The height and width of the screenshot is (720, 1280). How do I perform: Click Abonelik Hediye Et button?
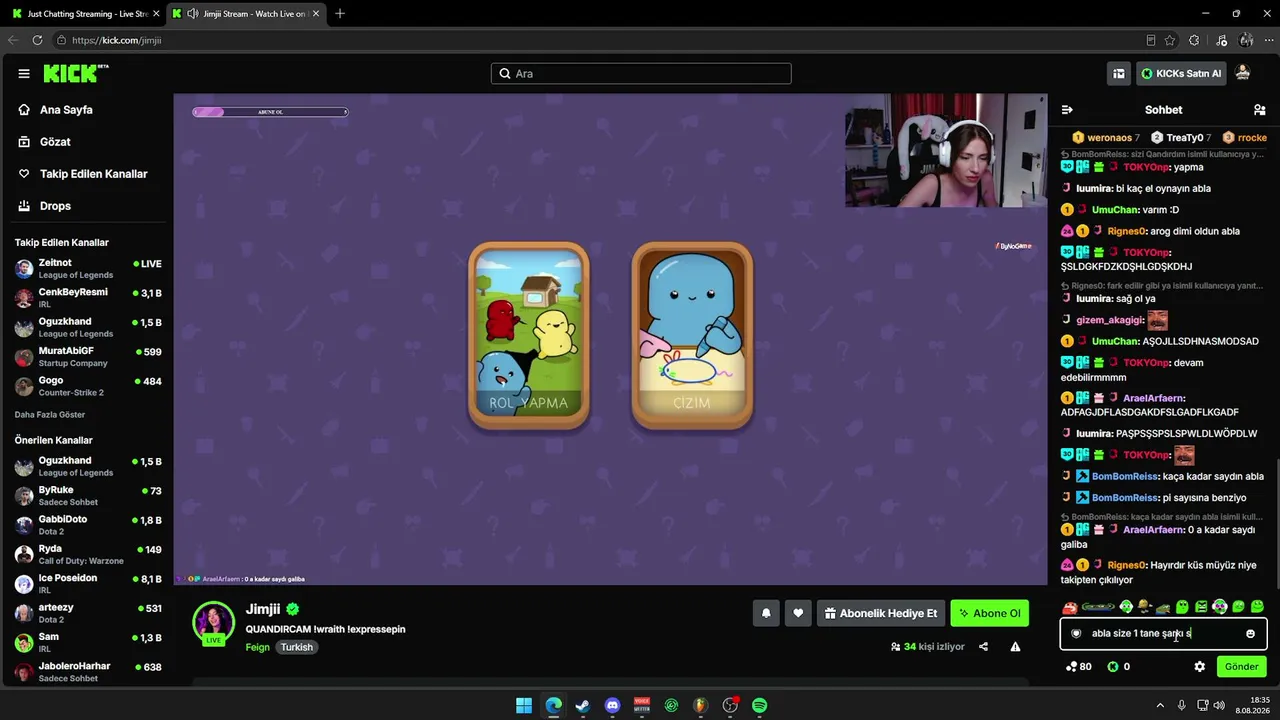(881, 613)
